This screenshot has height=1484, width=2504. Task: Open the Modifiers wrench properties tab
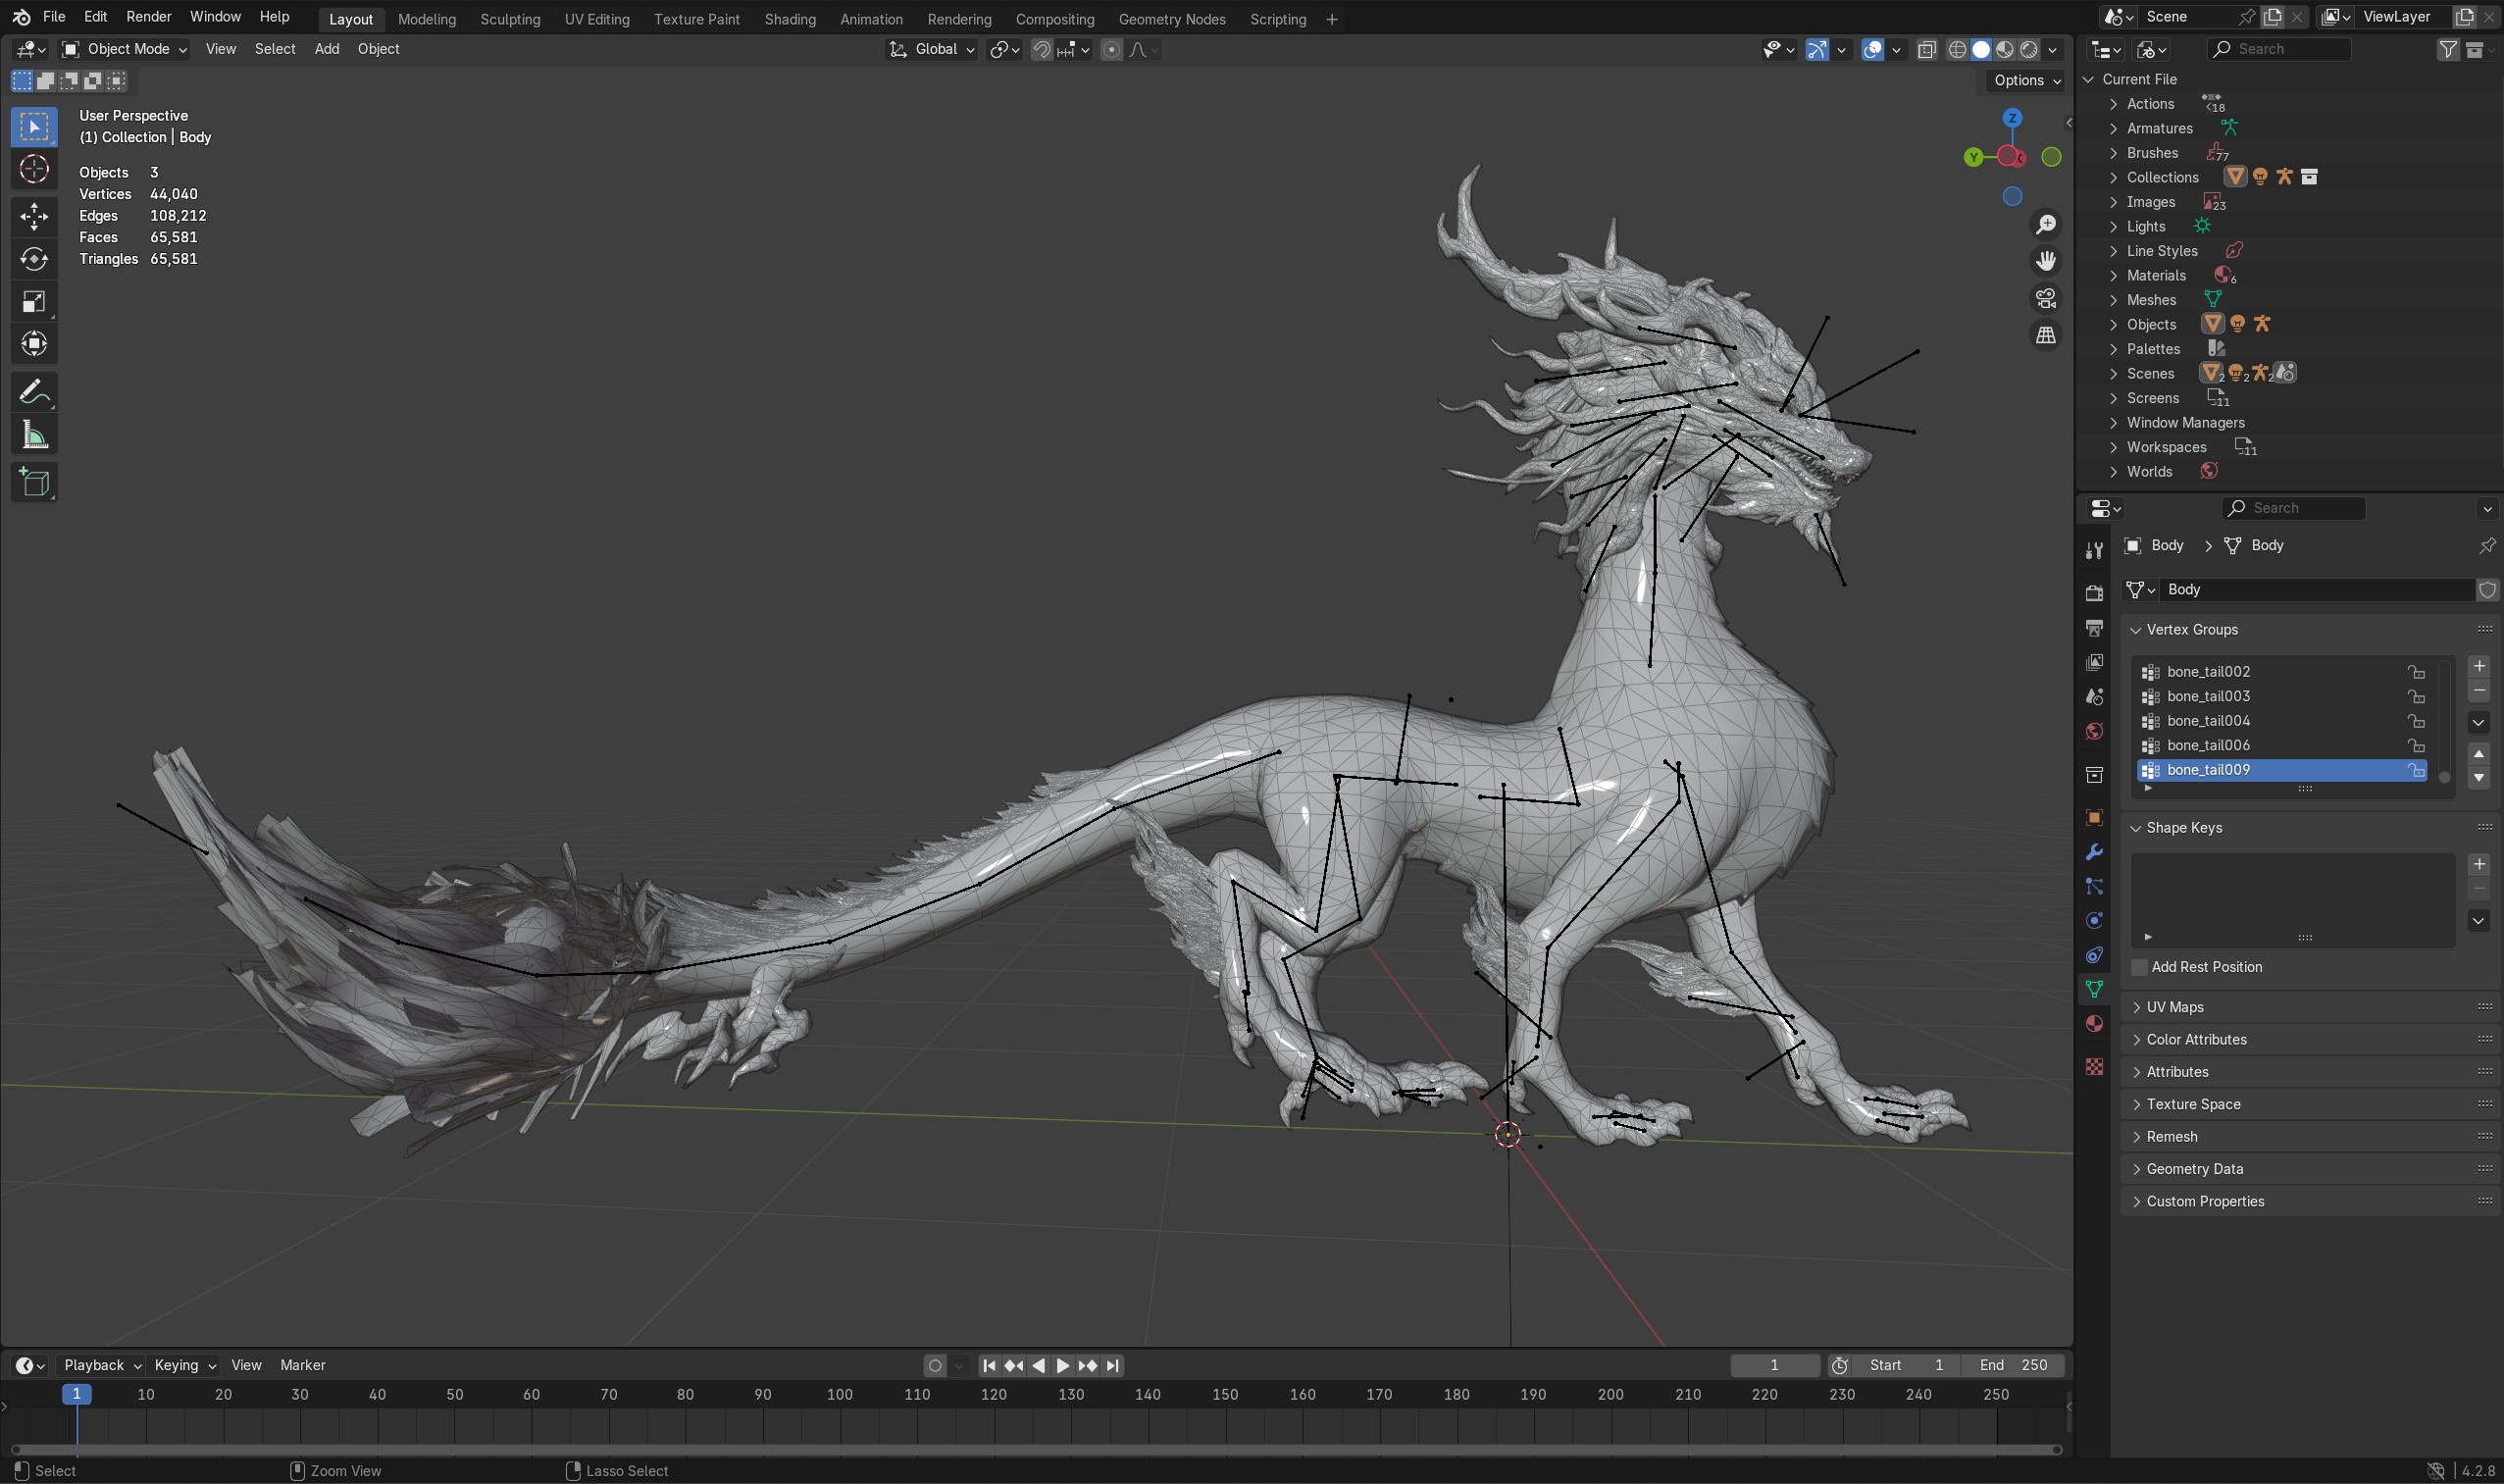click(x=2094, y=852)
